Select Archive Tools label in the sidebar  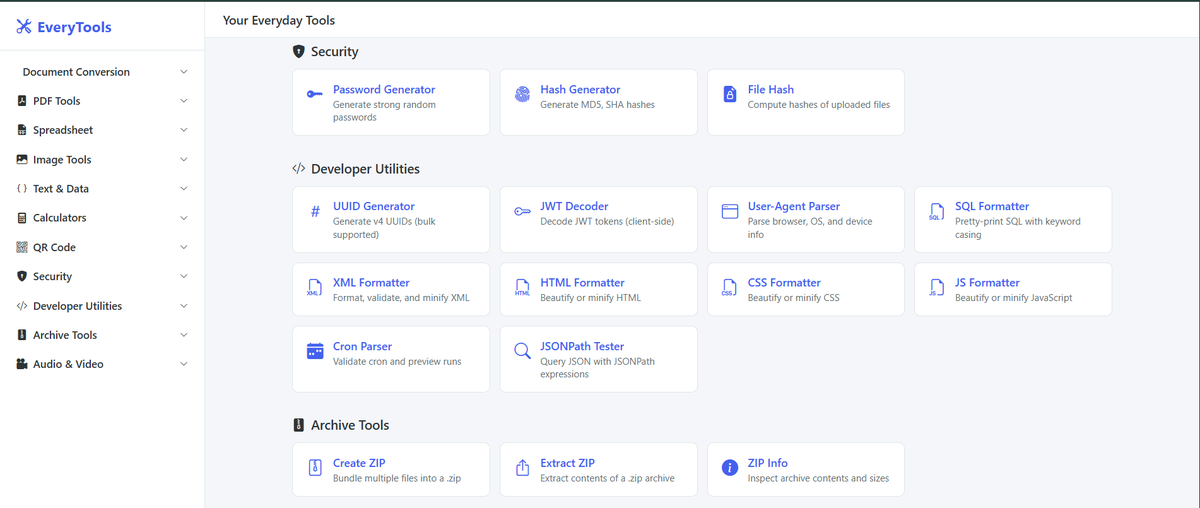[65, 335]
